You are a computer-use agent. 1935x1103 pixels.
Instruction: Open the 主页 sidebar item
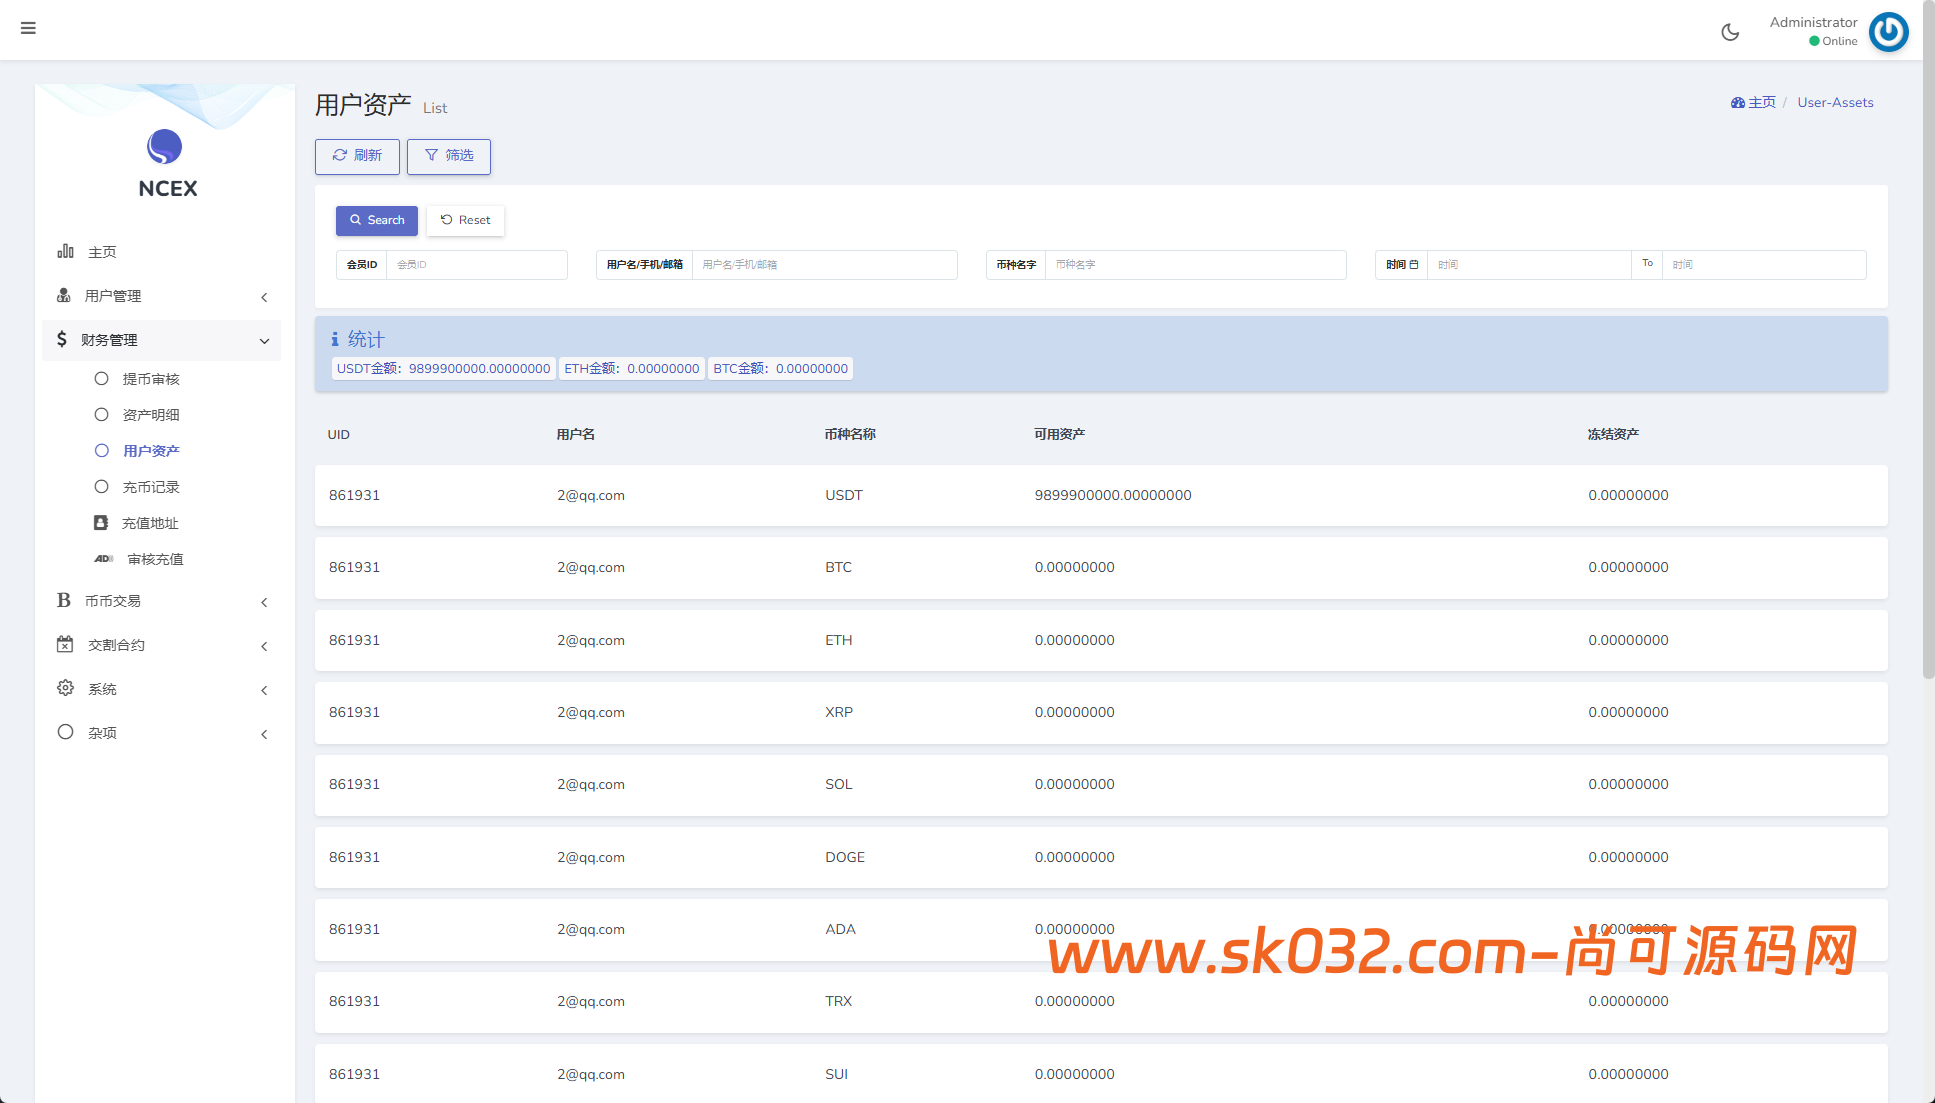coord(162,252)
